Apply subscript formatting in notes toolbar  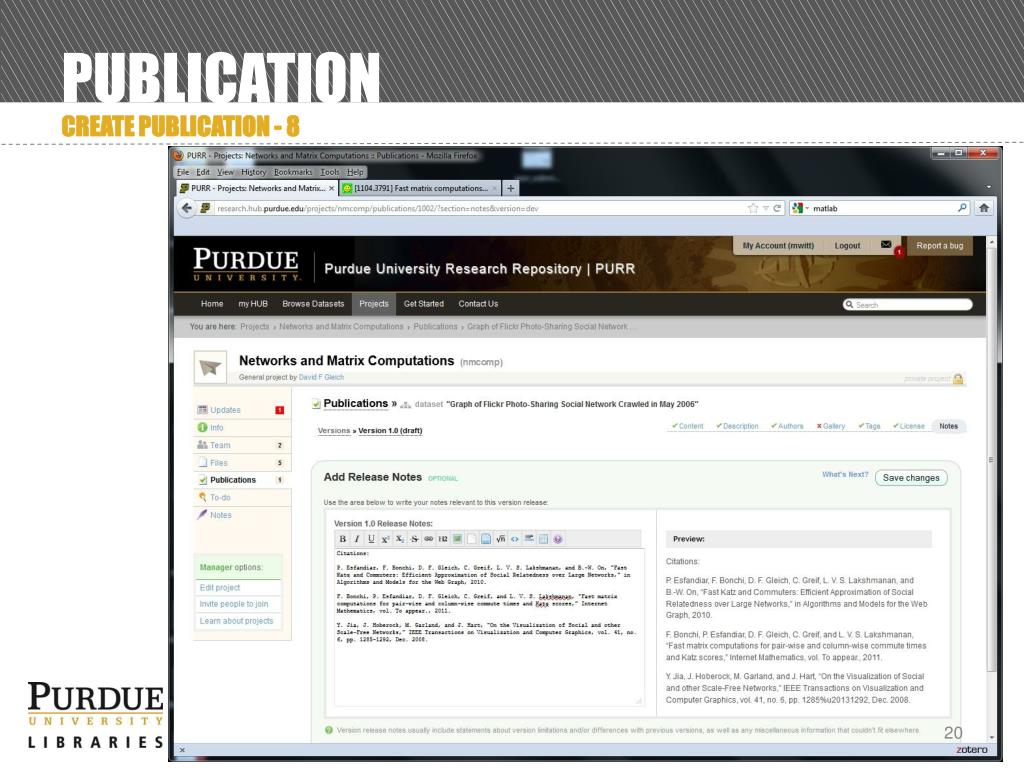pyautogui.click(x=400, y=539)
